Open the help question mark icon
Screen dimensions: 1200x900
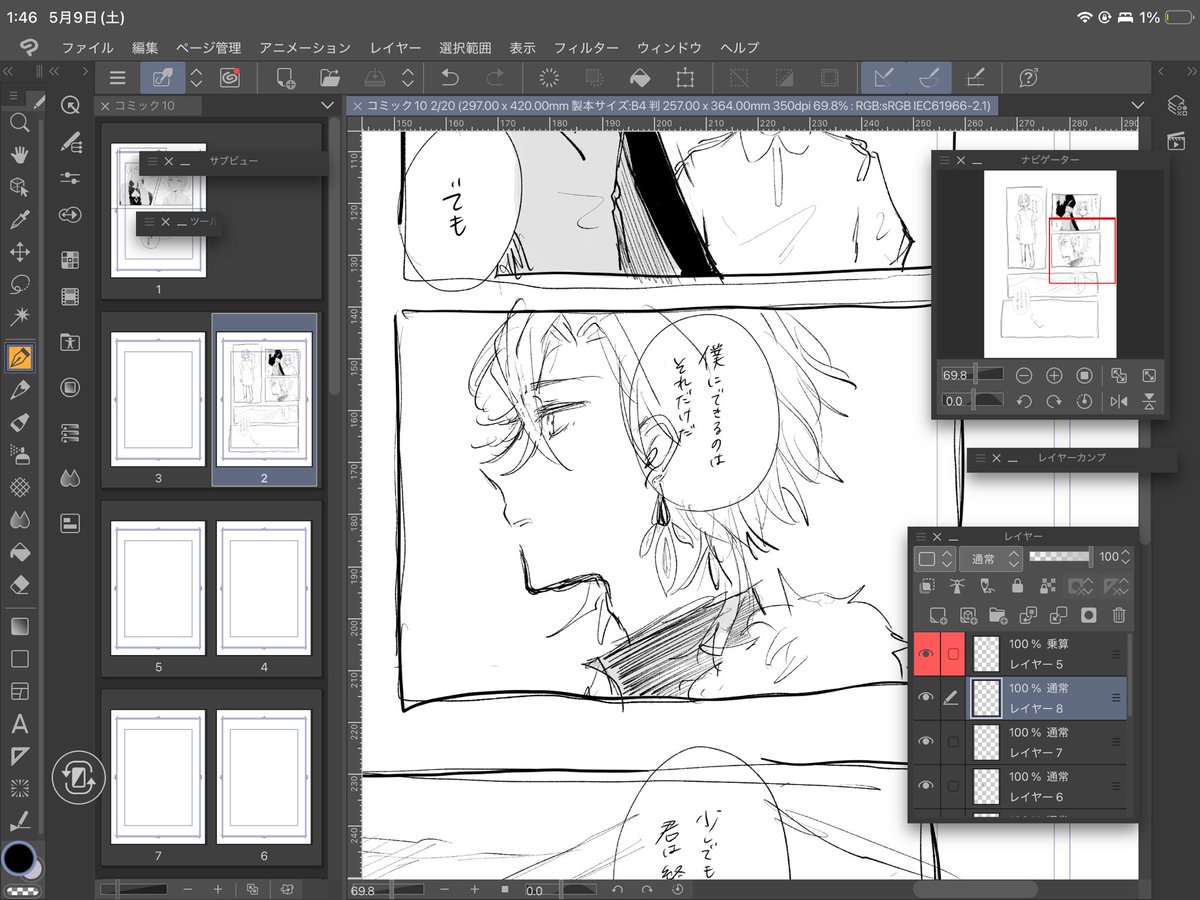tap(1028, 78)
